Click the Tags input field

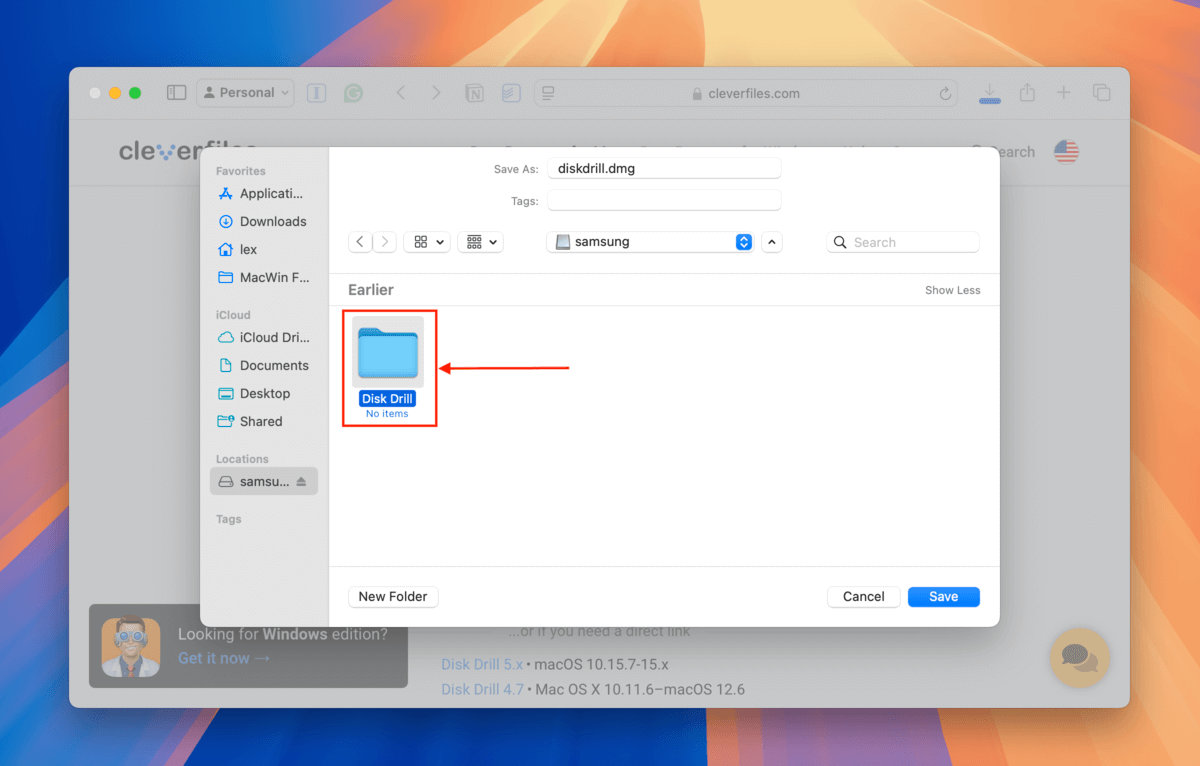click(x=664, y=201)
